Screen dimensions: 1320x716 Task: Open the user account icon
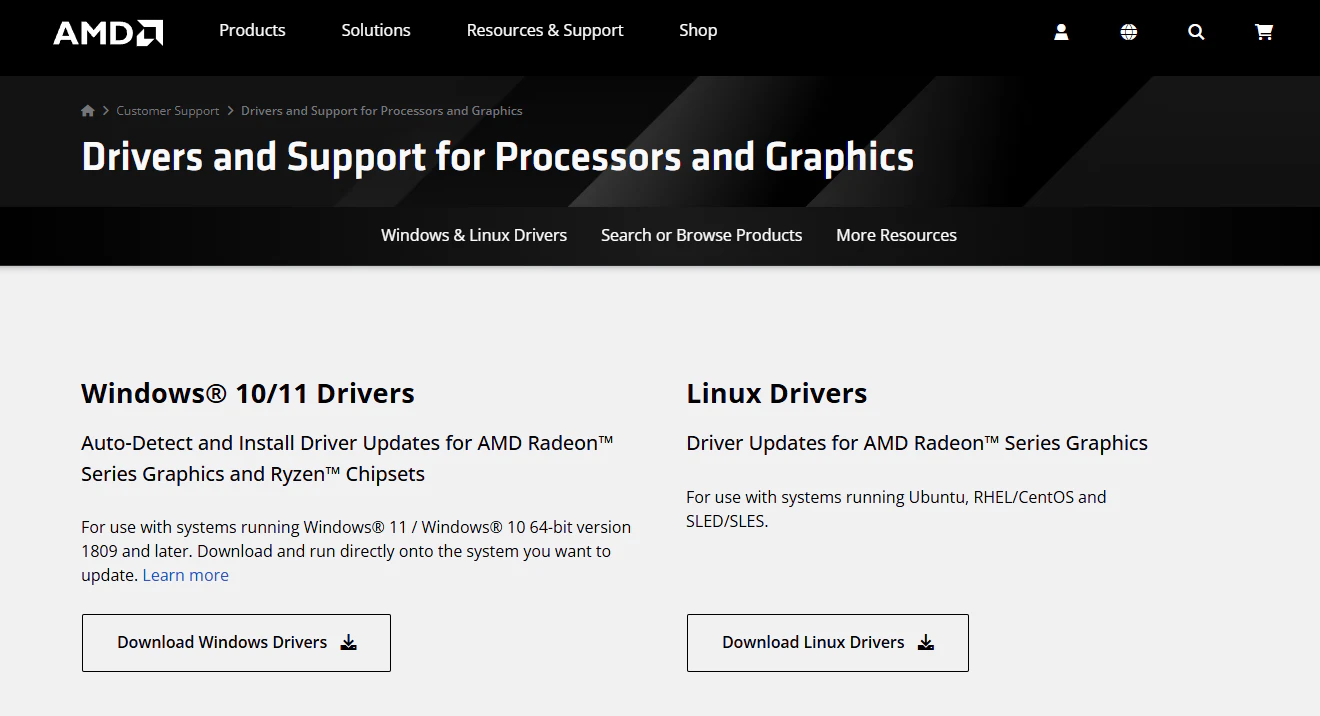1061,32
